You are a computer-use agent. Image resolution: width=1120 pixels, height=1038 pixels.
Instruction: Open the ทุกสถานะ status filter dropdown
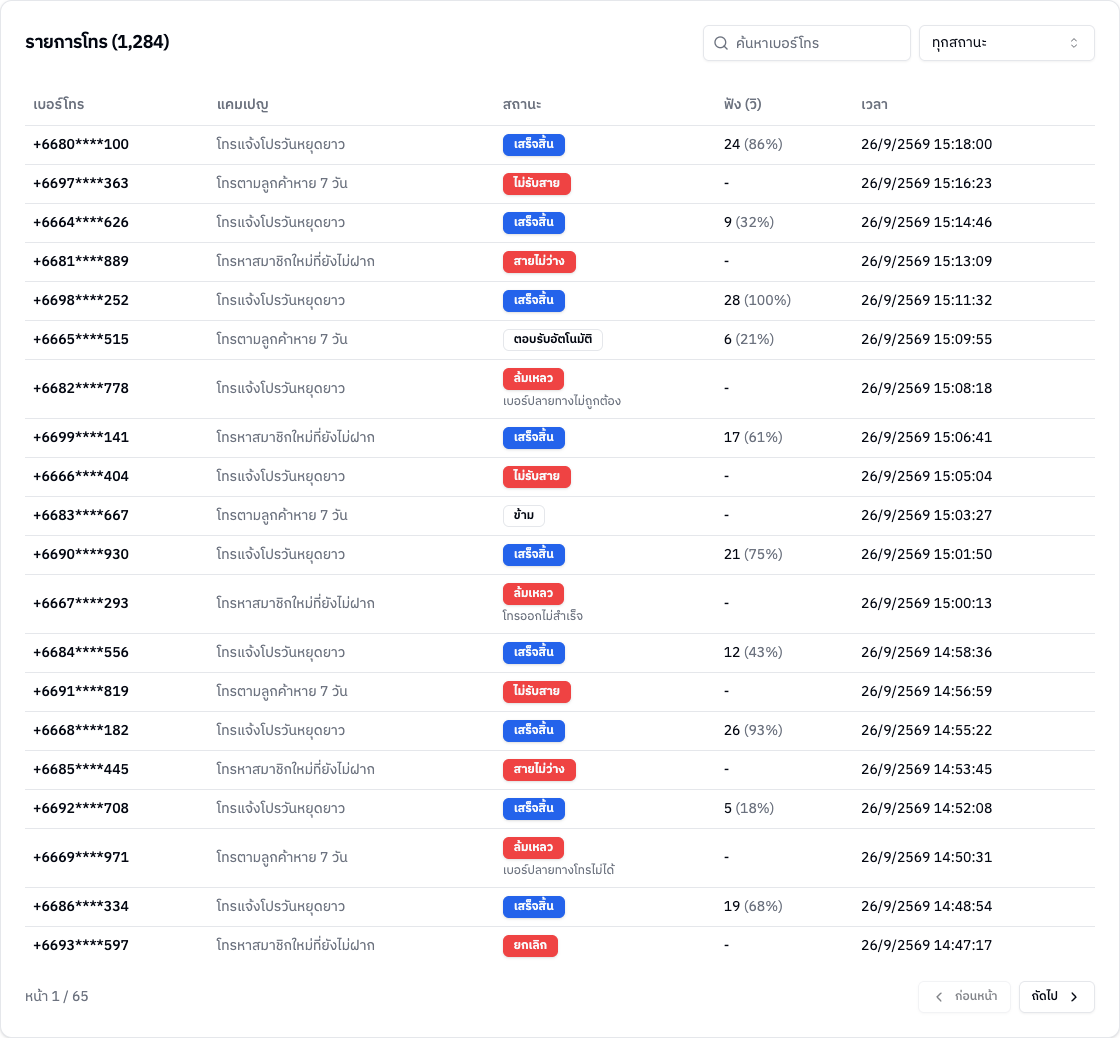pos(1006,43)
